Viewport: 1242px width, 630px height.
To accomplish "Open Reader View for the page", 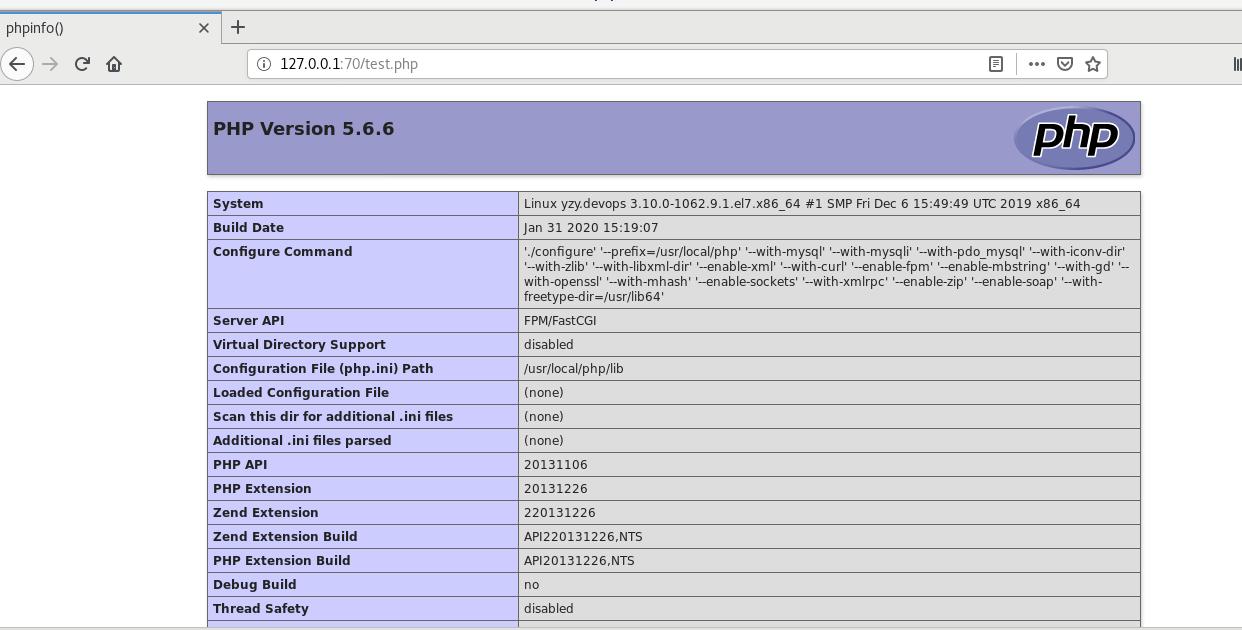I will pos(996,63).
